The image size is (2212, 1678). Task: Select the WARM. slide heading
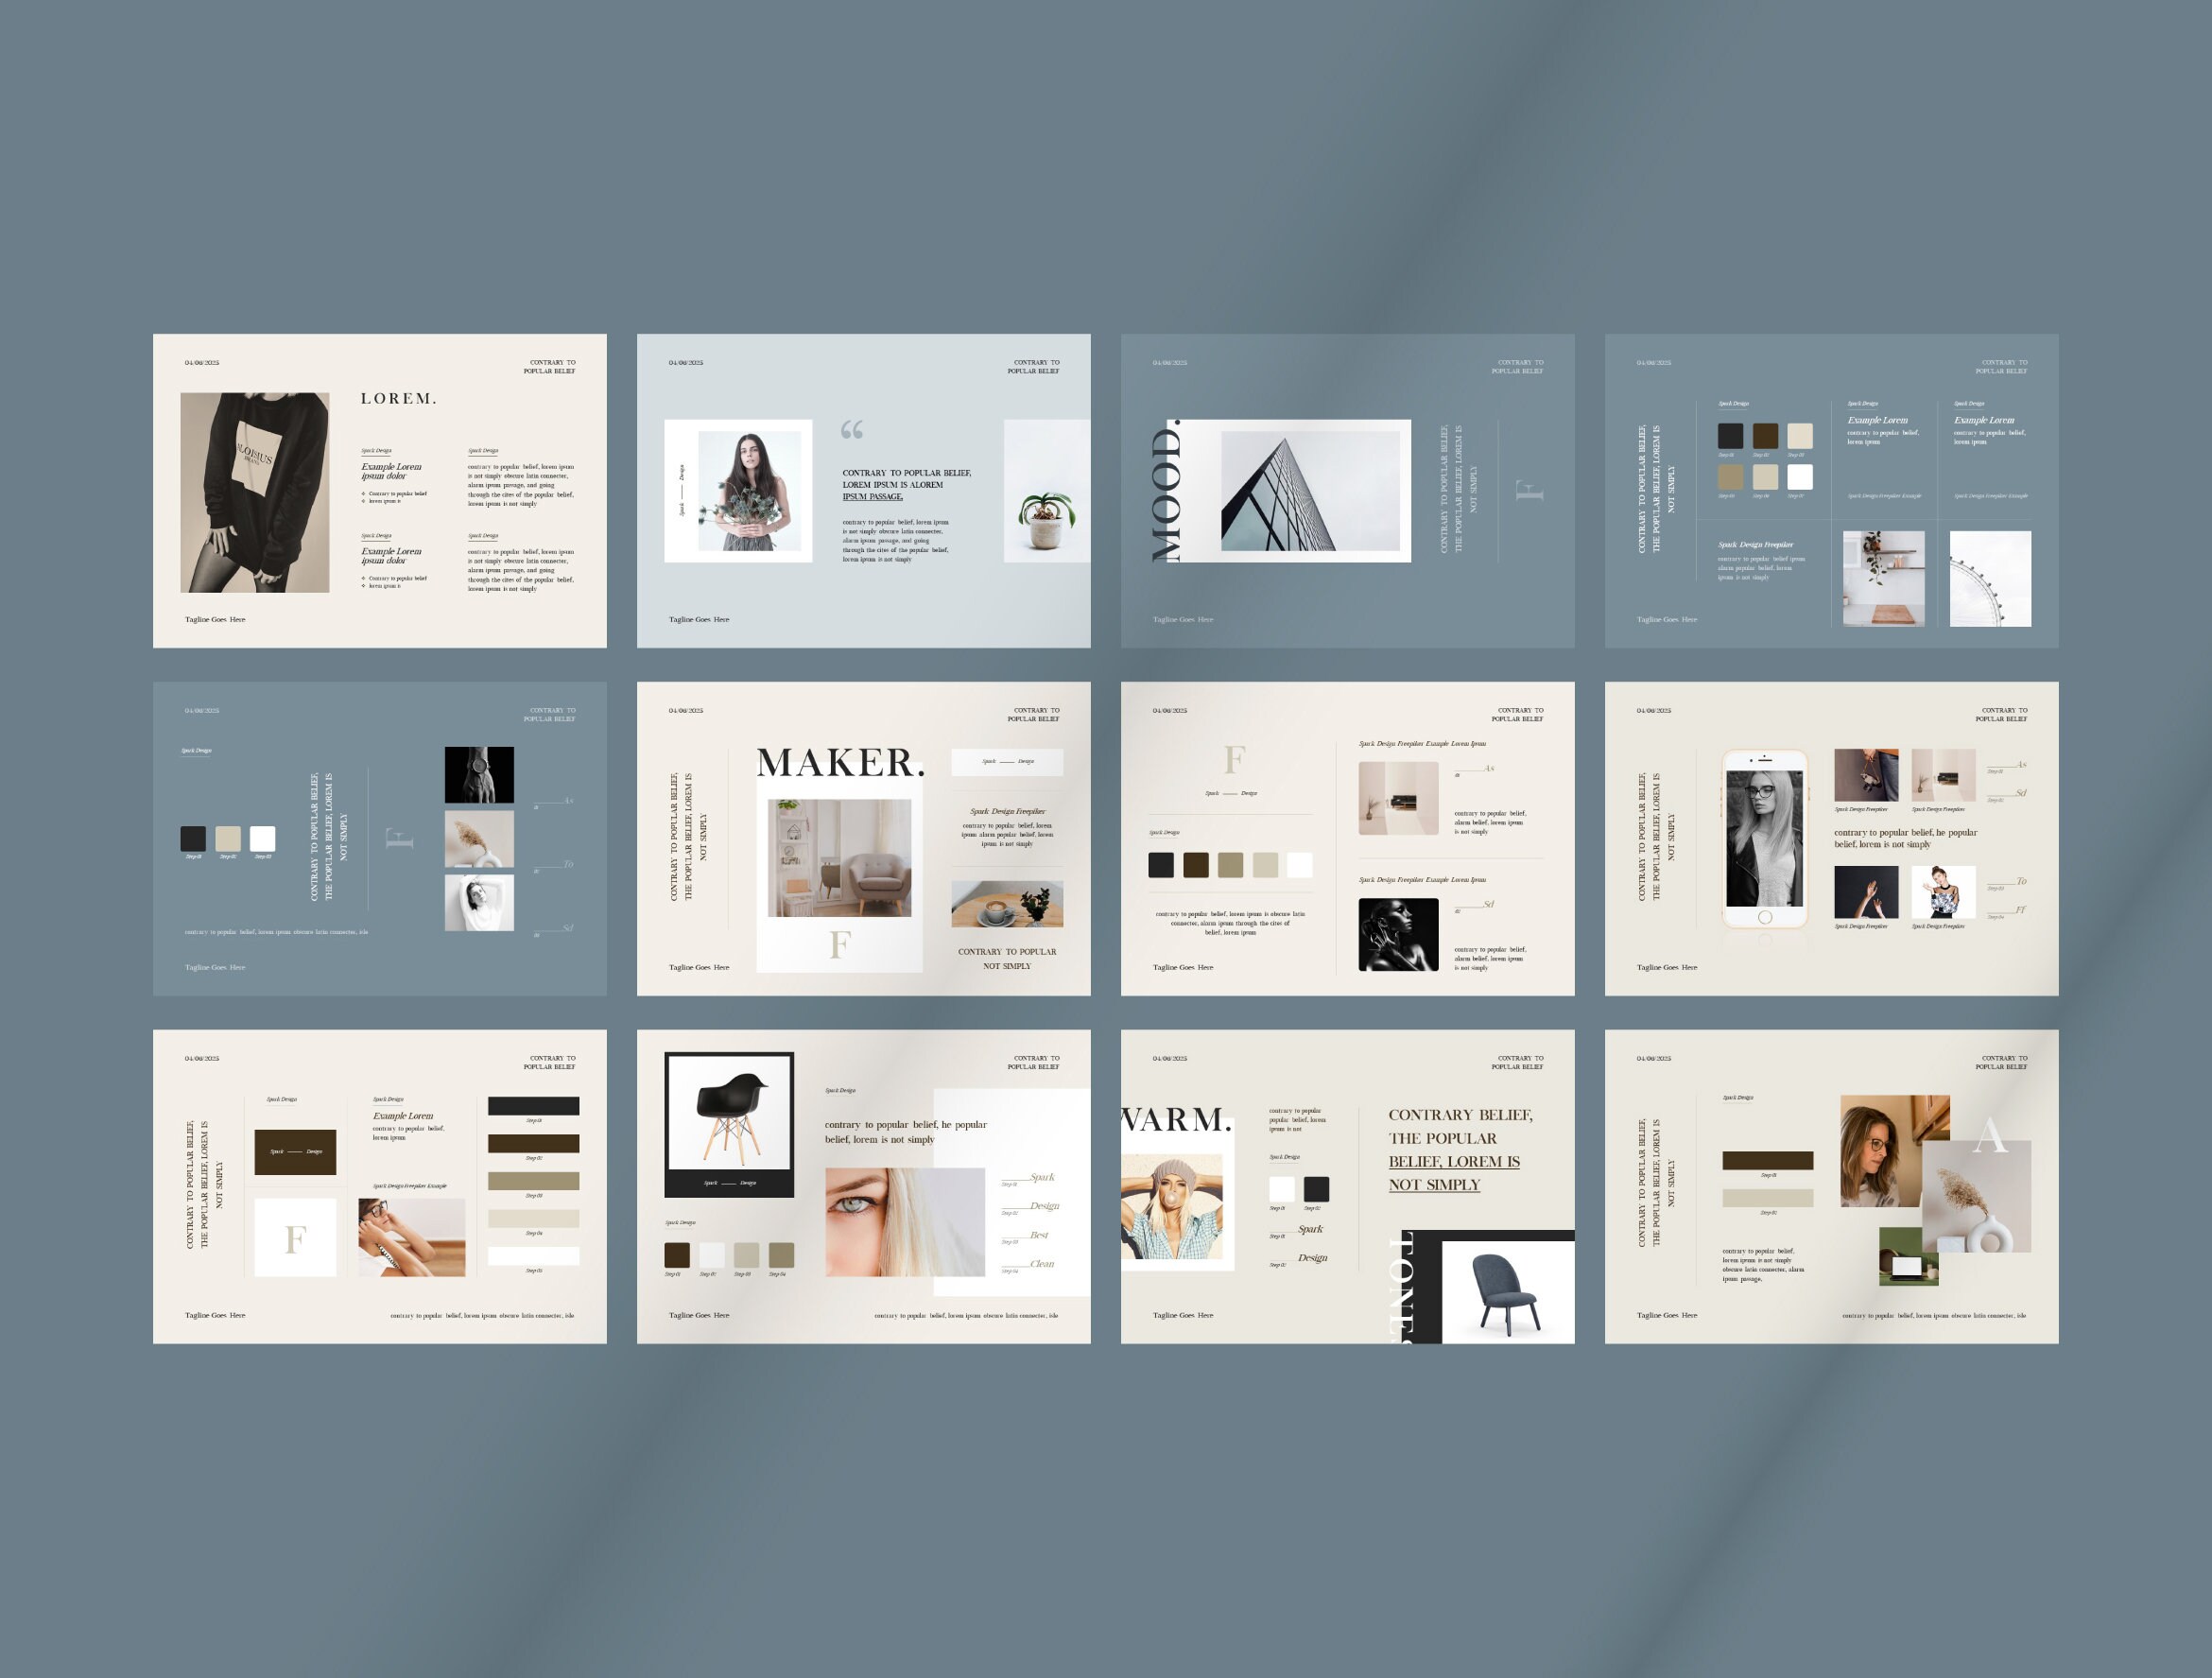(x=1174, y=1122)
